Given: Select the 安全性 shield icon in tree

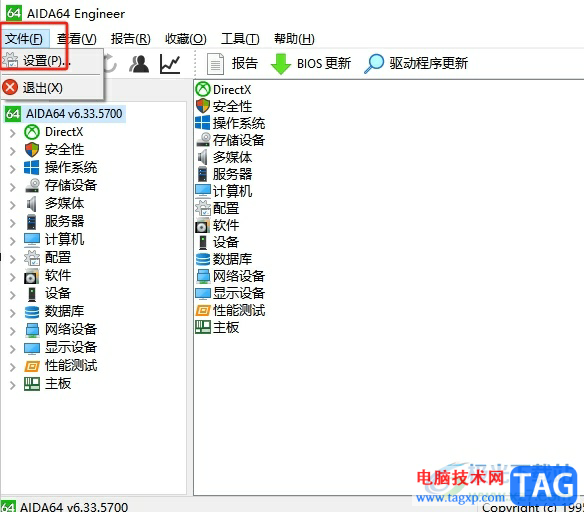Looking at the screenshot, I should 32,150.
